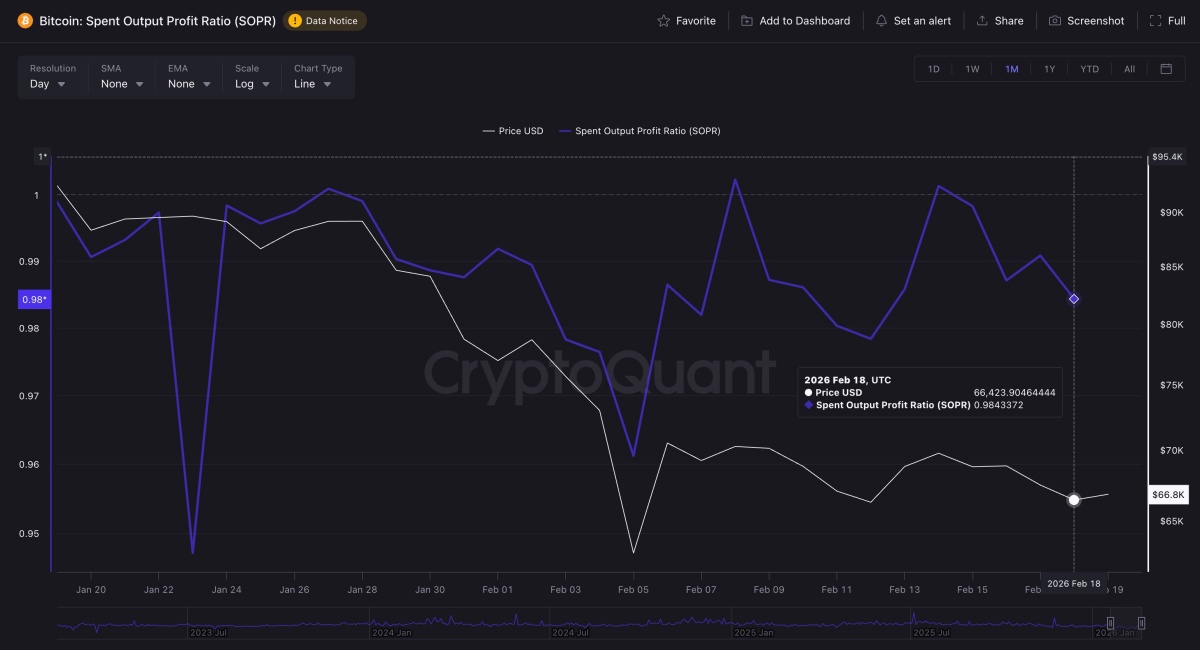Open the Resolution Day dropdown
1200x650 pixels.
48,84
